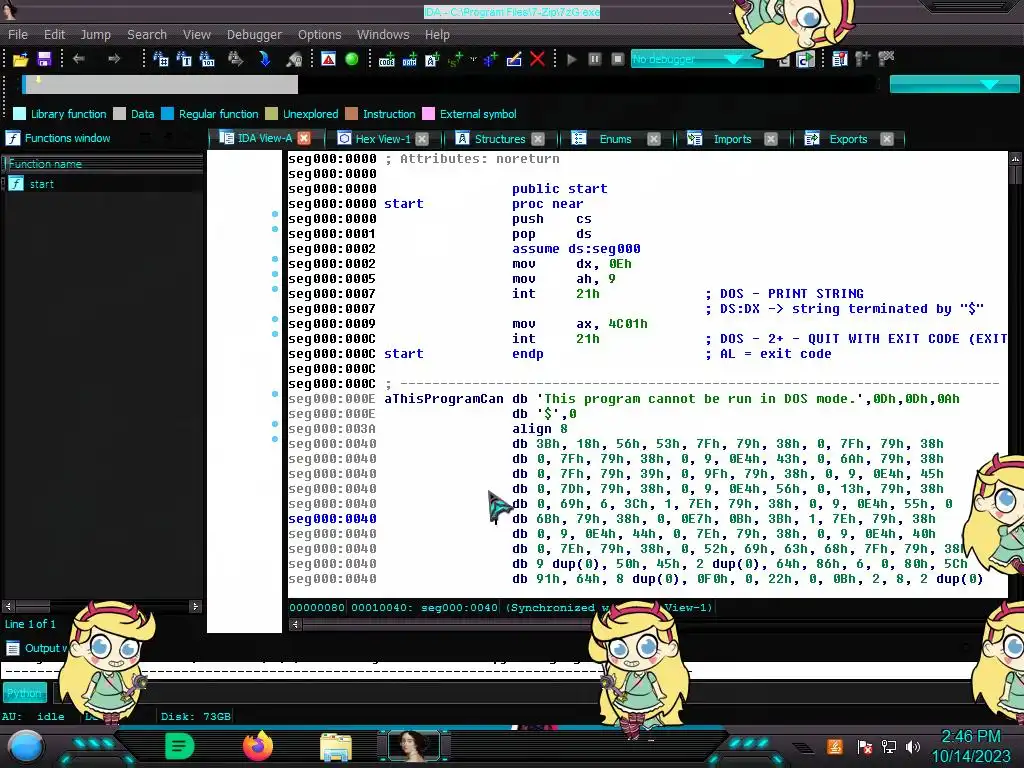
Task: Click the pause process button
Action: click(x=594, y=59)
